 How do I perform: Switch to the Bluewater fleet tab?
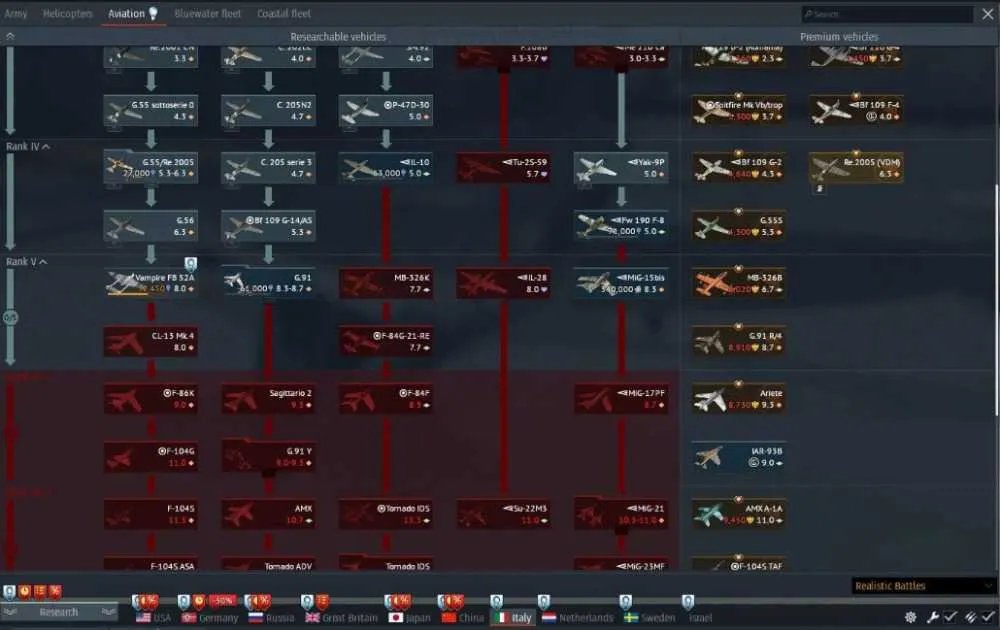coord(207,13)
